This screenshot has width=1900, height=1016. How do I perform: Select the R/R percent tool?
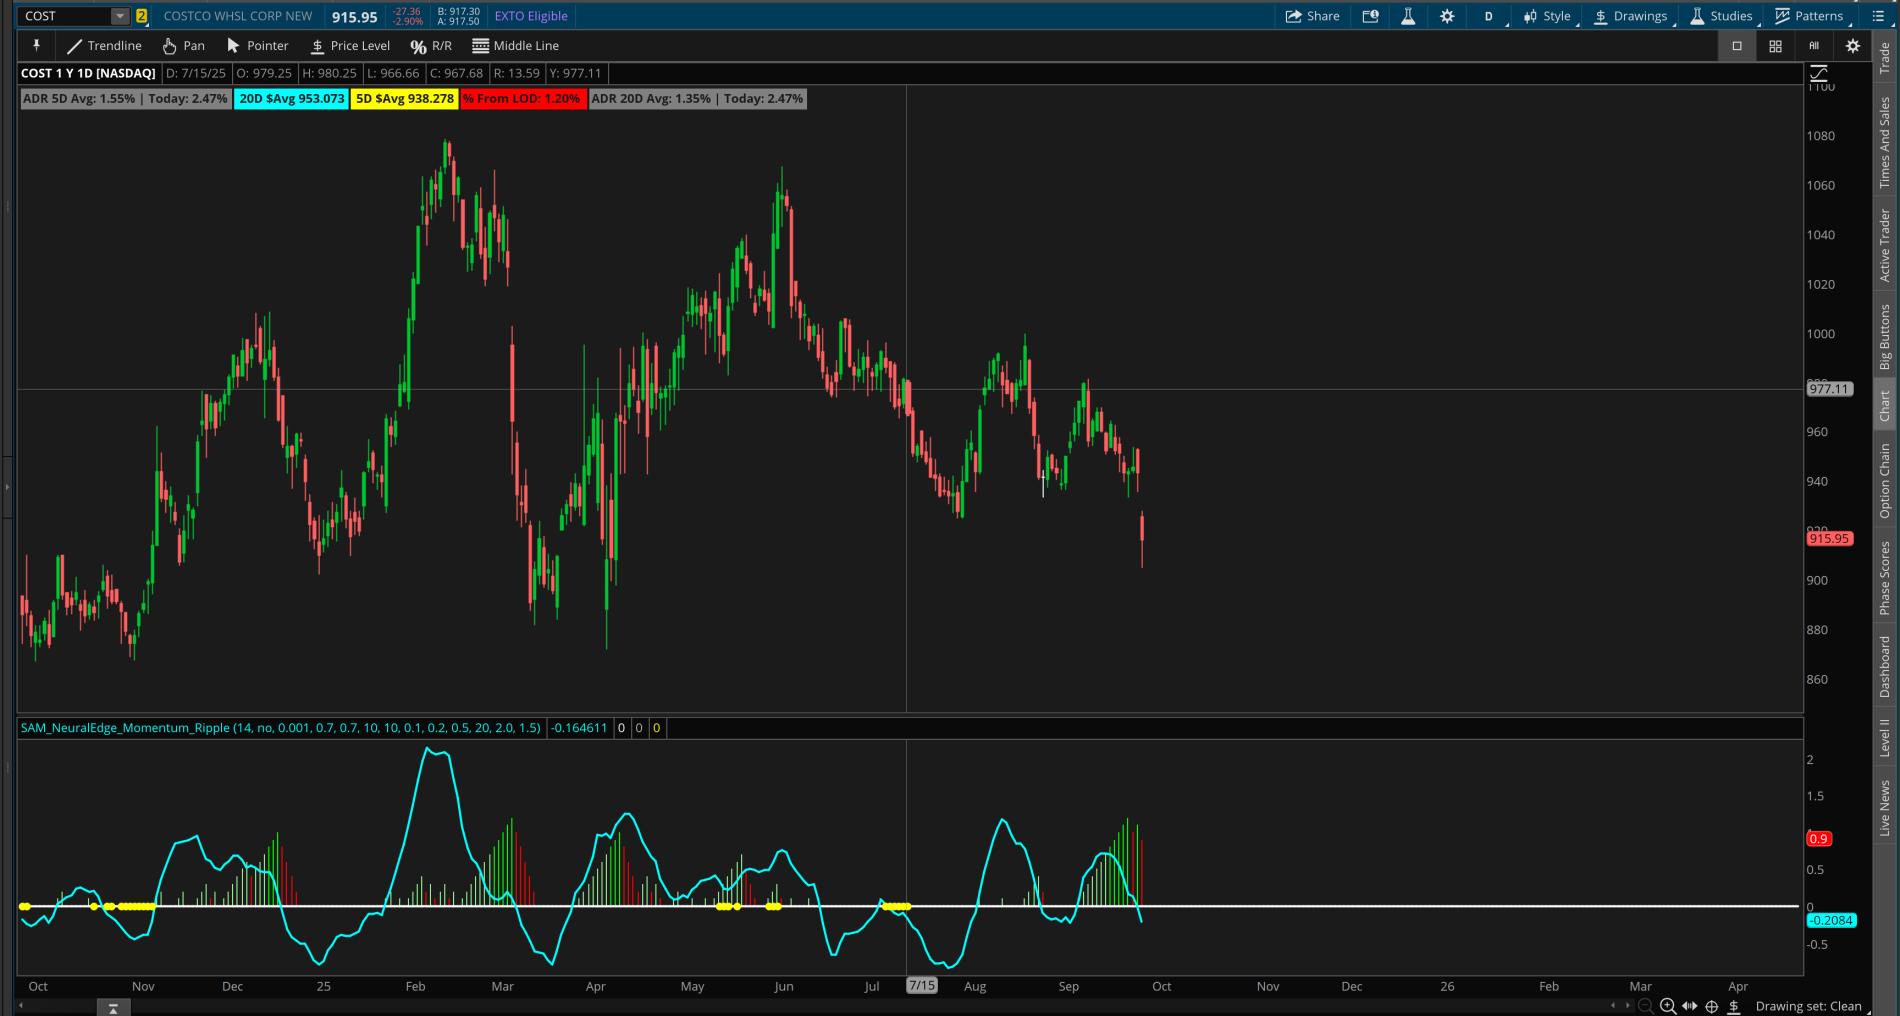click(x=431, y=46)
